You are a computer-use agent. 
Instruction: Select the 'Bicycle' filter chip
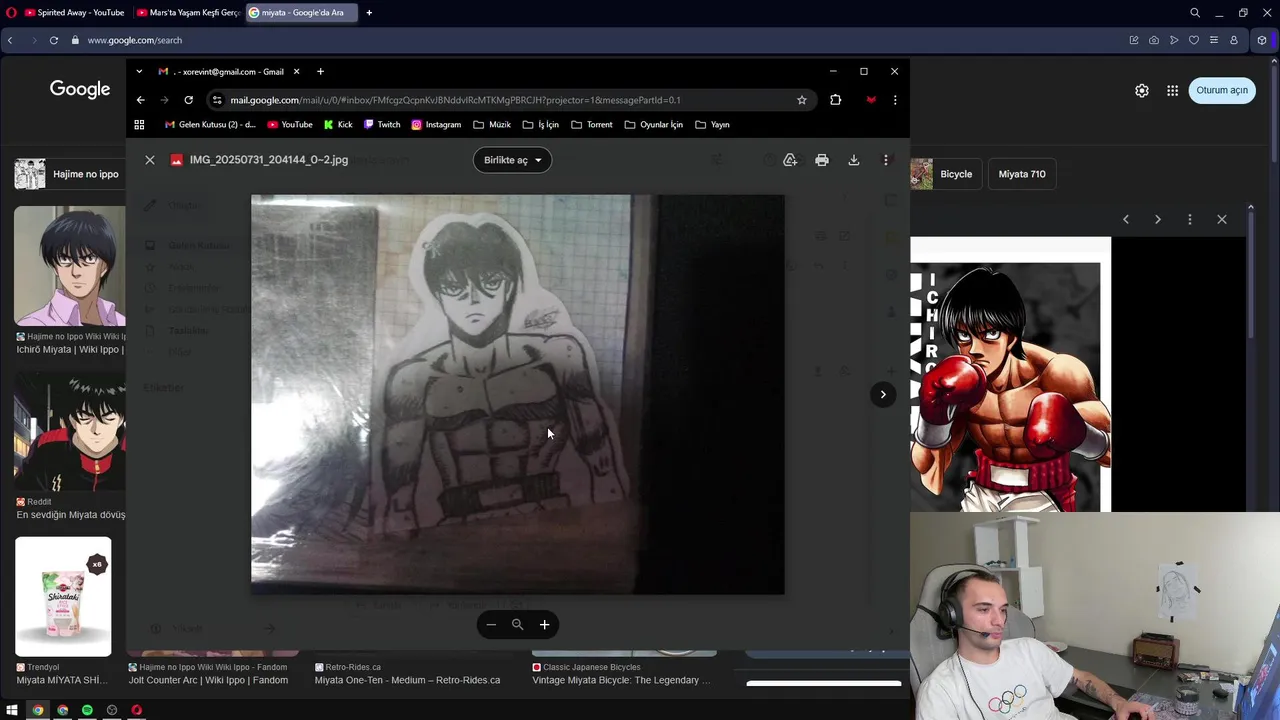click(x=945, y=174)
